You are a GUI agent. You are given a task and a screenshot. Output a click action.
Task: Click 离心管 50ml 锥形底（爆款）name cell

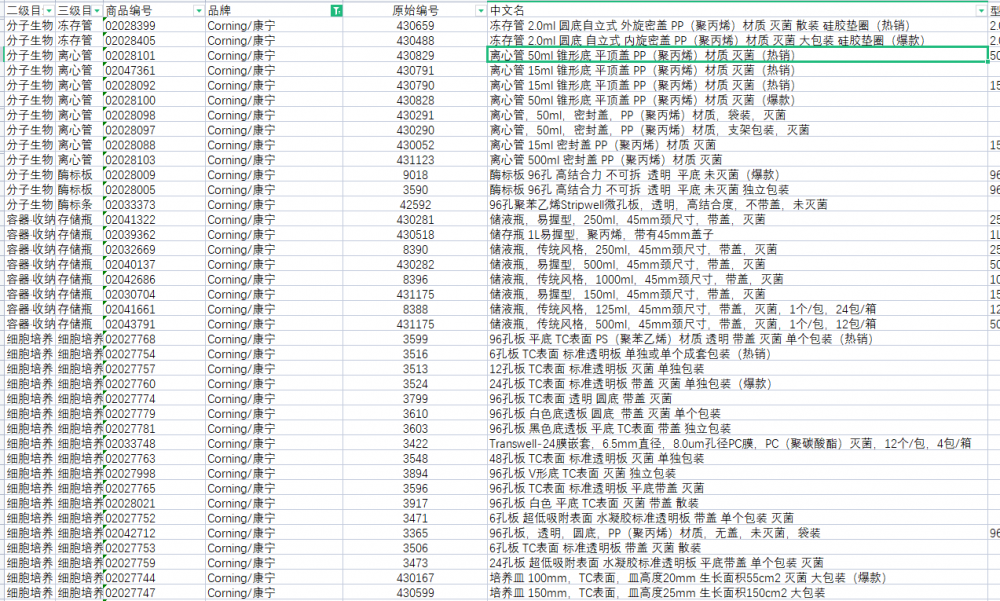738,100
